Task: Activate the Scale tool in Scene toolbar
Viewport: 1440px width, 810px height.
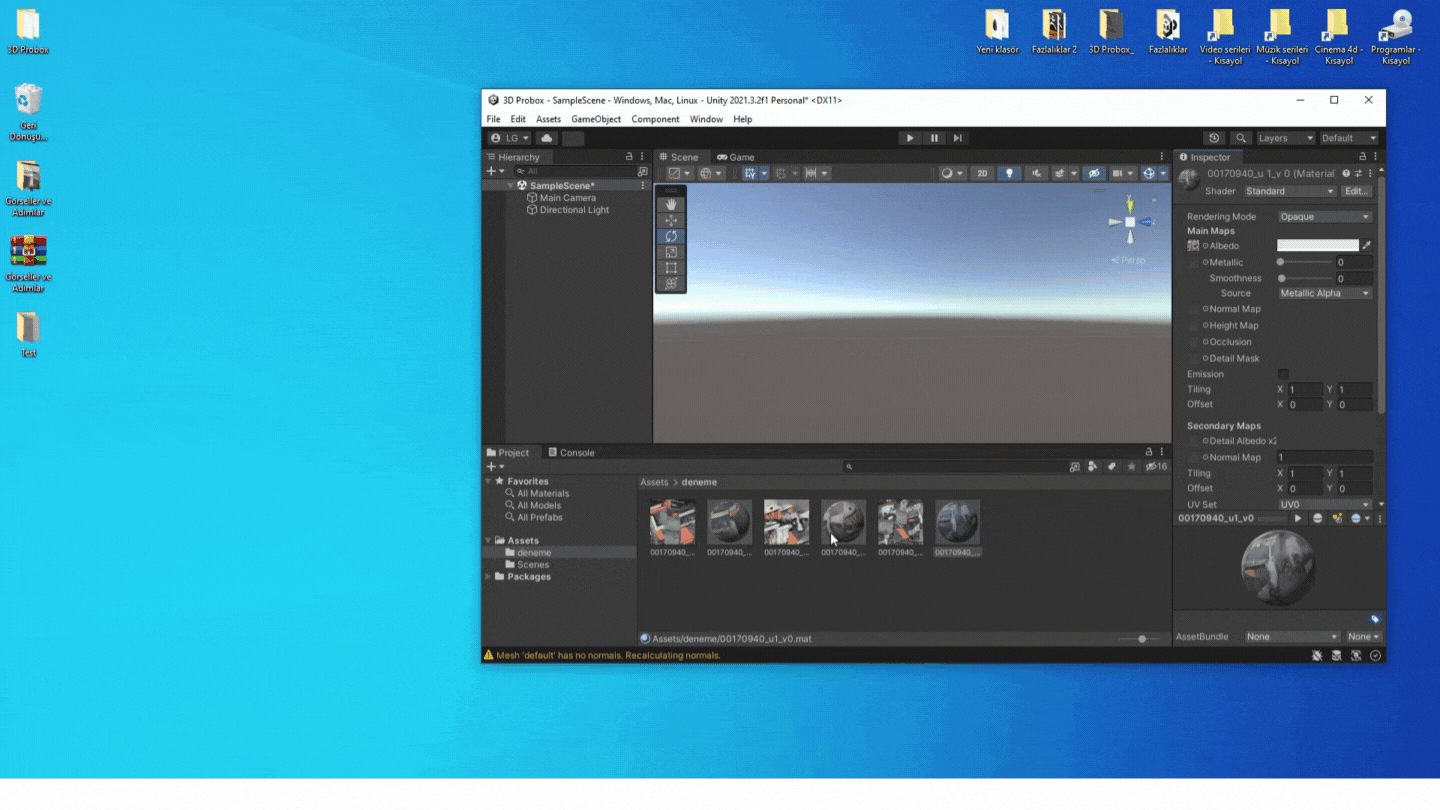Action: [671, 253]
